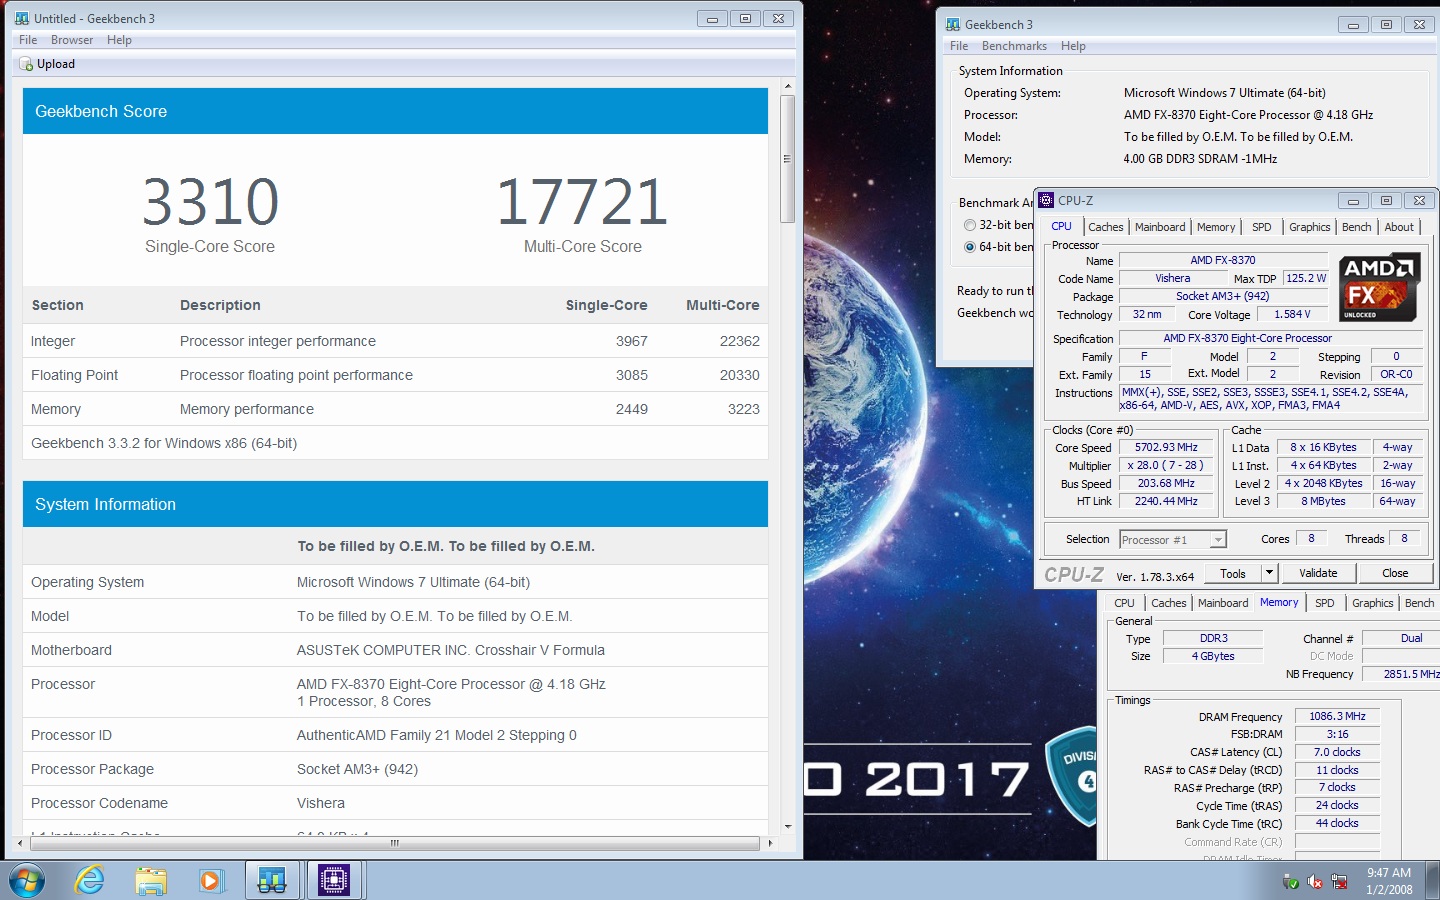
Task: Click the horizontal scrollbar in Geekbench results
Action: pyautogui.click(x=395, y=843)
